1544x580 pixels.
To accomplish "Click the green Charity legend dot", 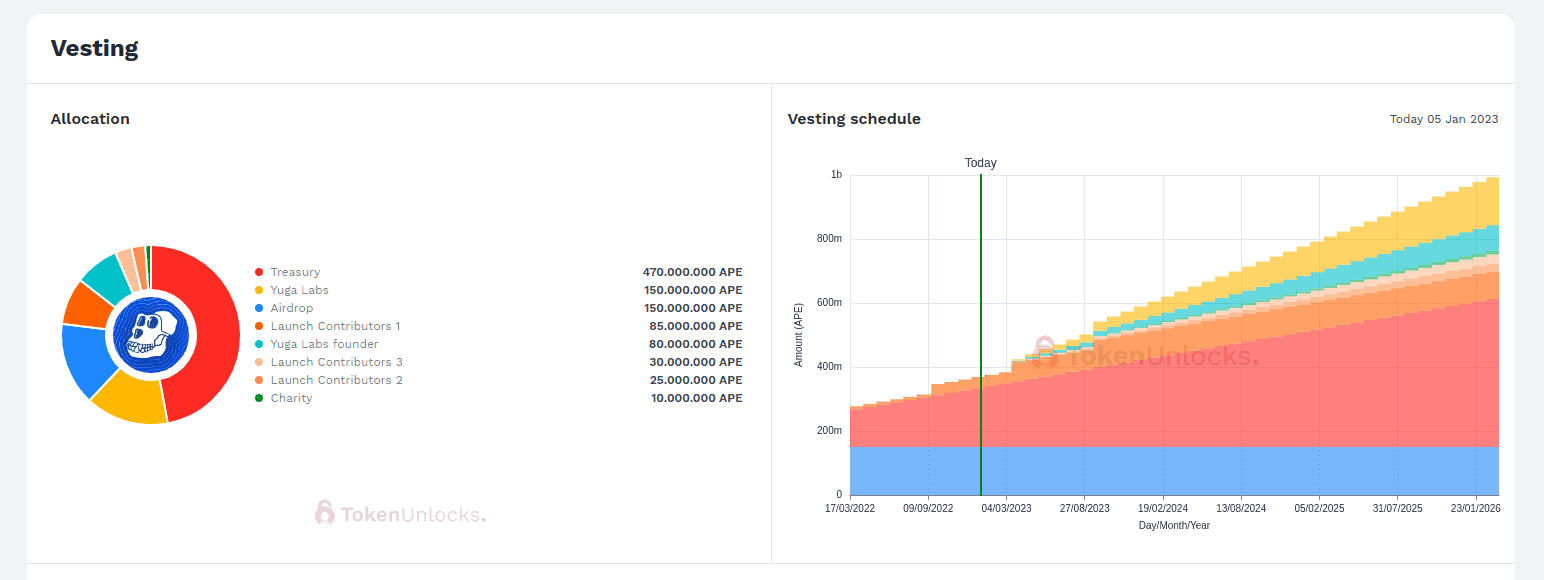I will [259, 398].
